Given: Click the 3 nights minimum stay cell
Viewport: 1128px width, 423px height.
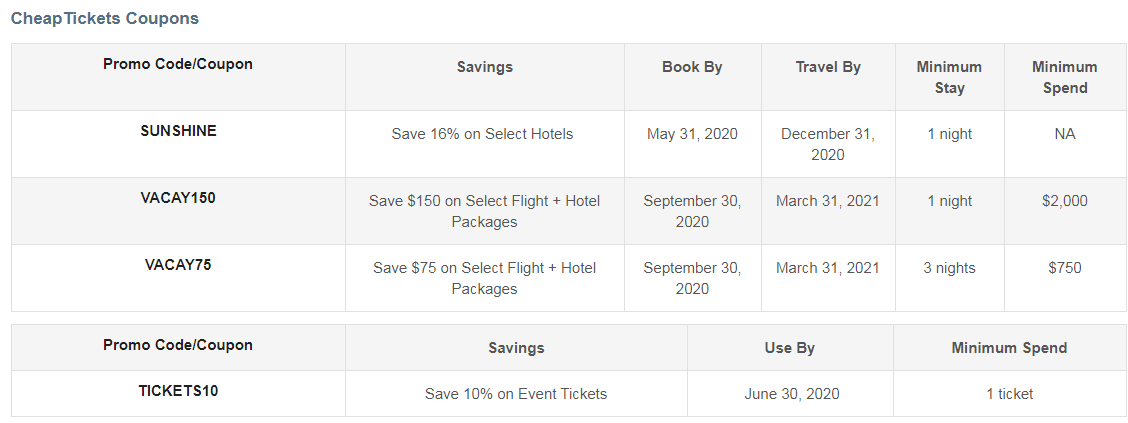Looking at the screenshot, I should coord(949,268).
